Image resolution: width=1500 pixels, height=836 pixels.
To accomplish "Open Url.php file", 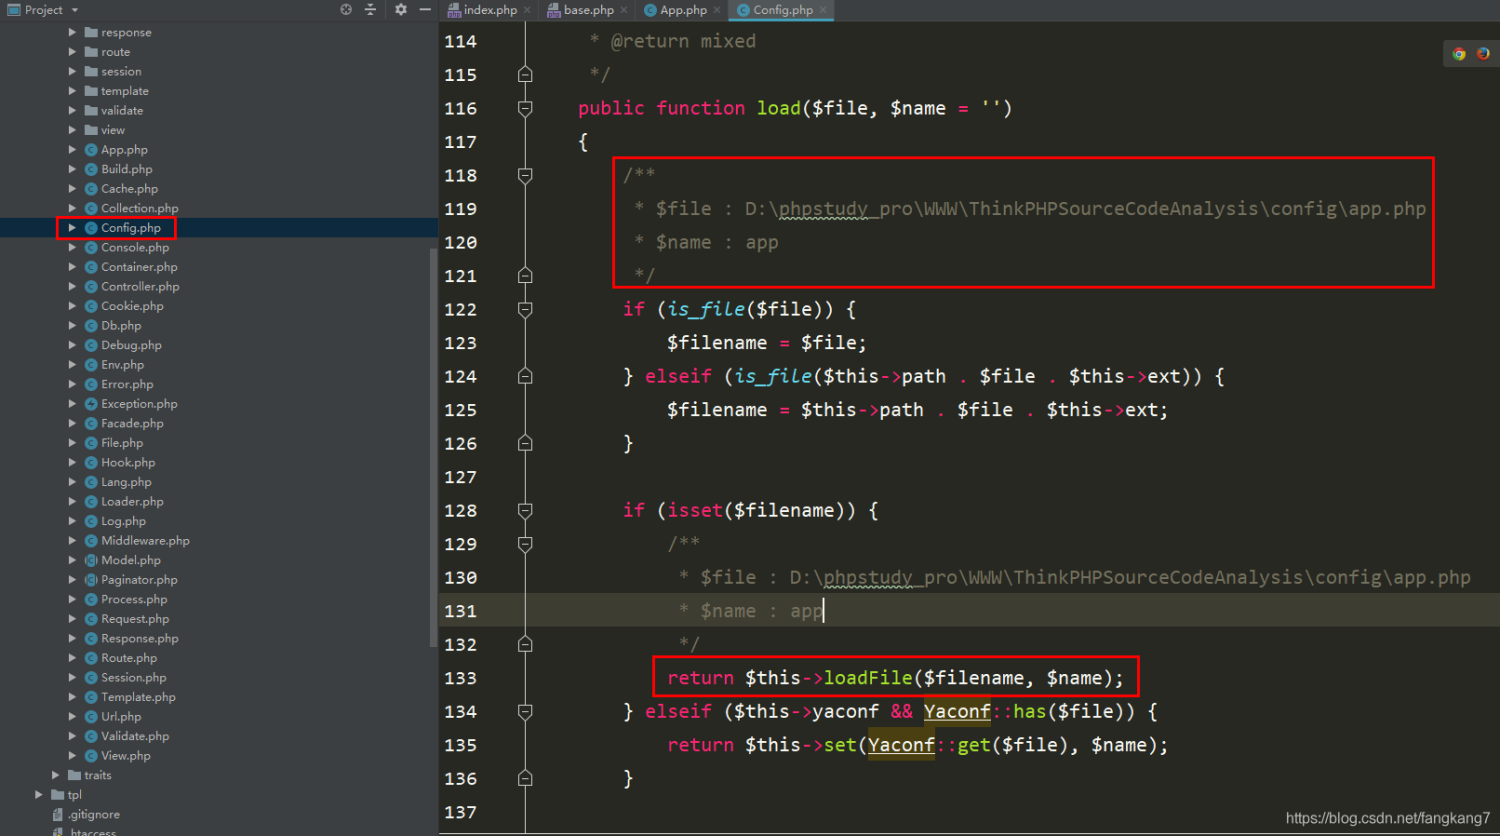I will (x=121, y=717).
